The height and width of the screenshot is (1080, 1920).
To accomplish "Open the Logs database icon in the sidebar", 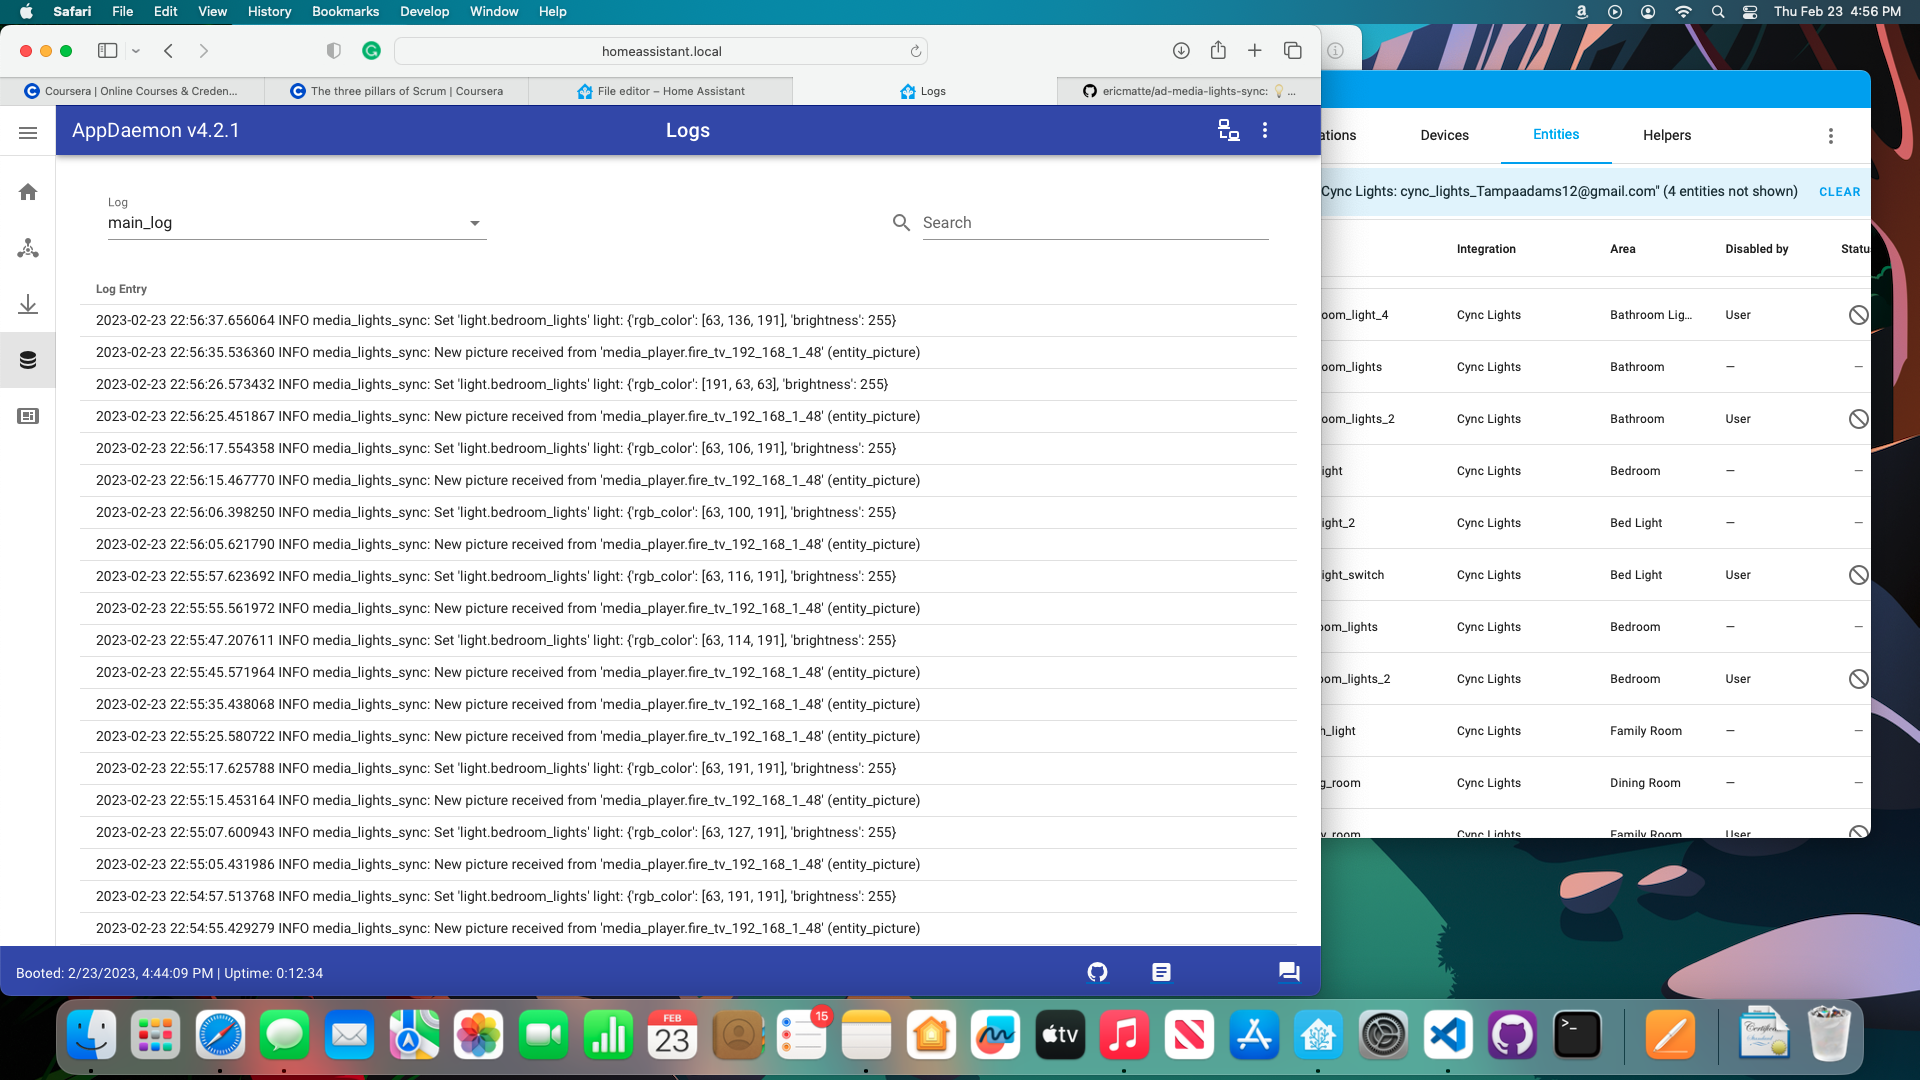I will (28, 360).
